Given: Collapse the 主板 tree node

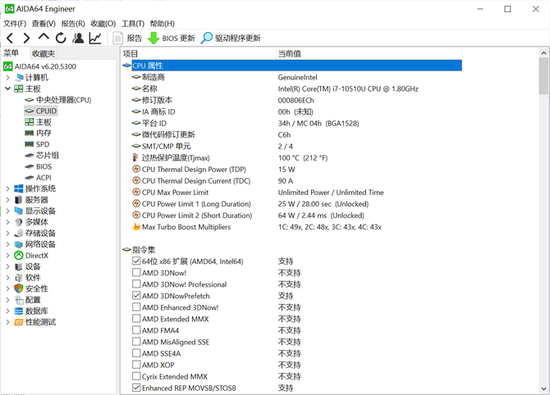Looking at the screenshot, I should [x=8, y=89].
